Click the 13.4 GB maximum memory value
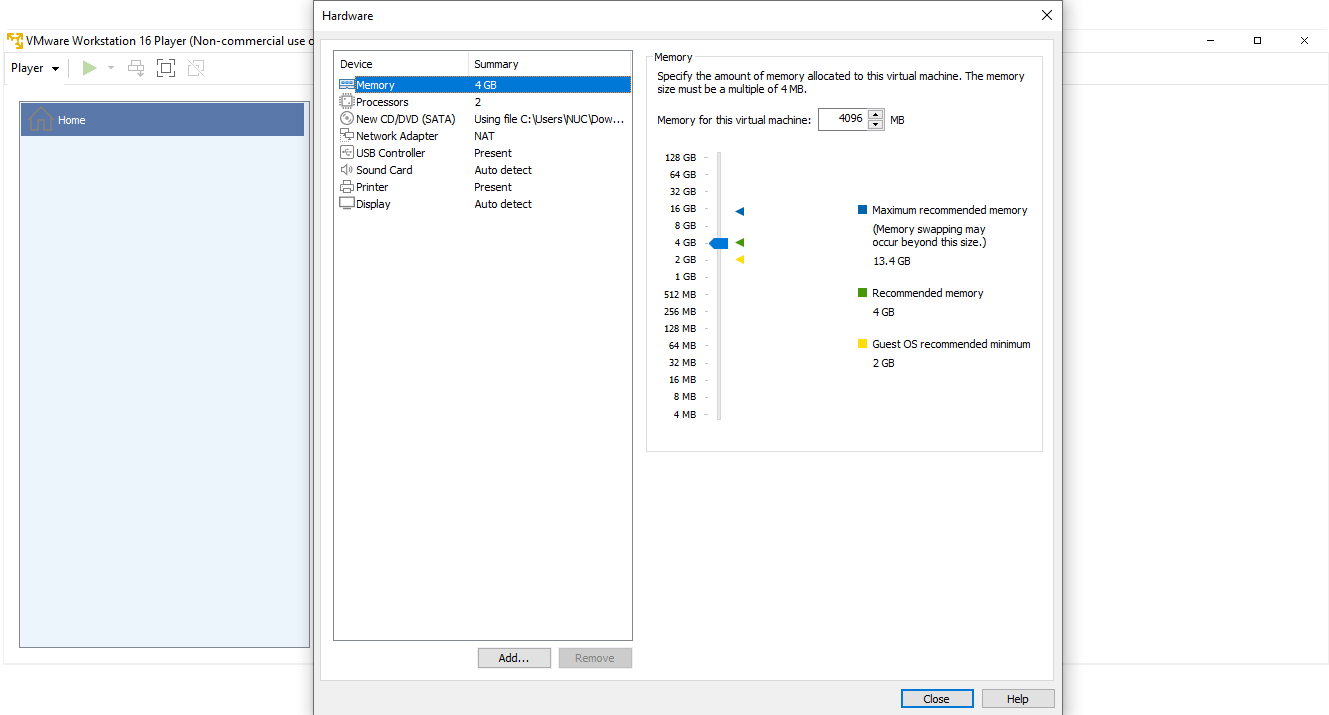 [x=892, y=261]
